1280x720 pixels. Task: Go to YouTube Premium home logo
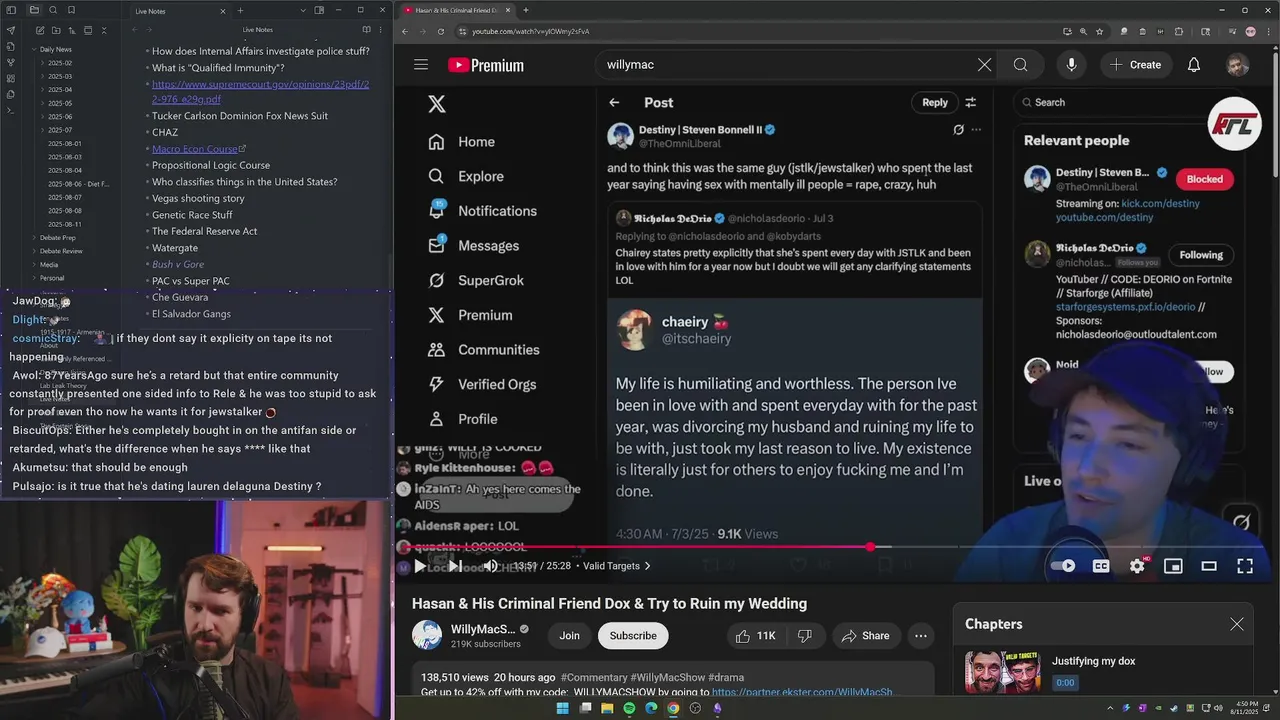pyautogui.click(x=486, y=65)
